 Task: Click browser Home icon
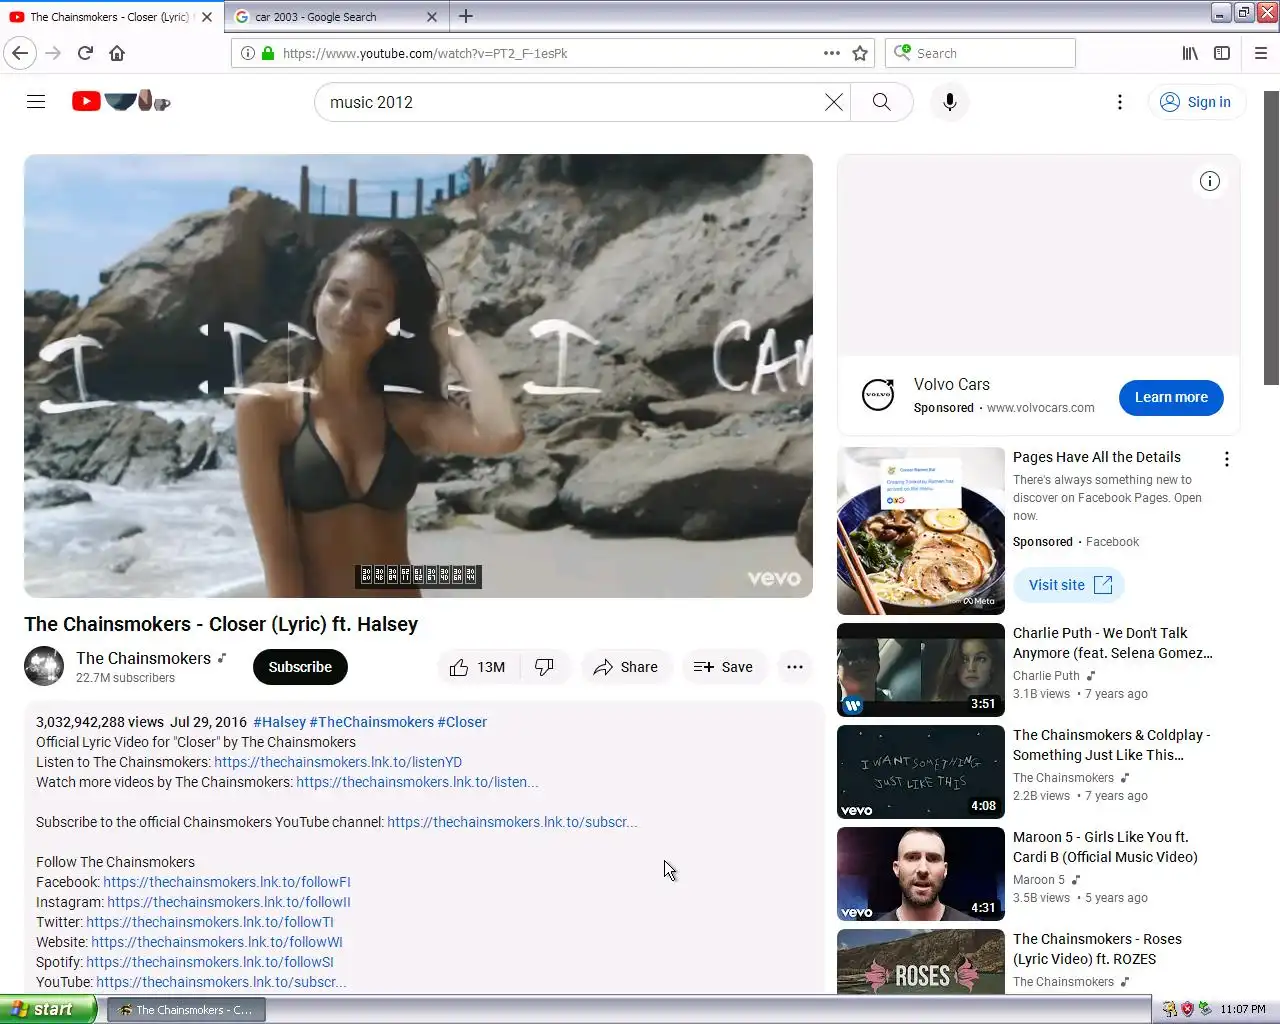[117, 53]
